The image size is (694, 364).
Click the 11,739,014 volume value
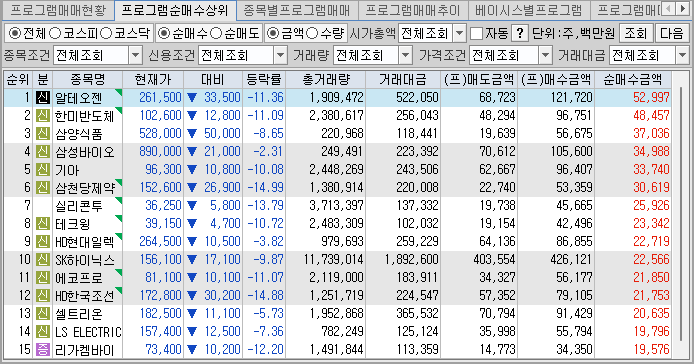(x=334, y=259)
